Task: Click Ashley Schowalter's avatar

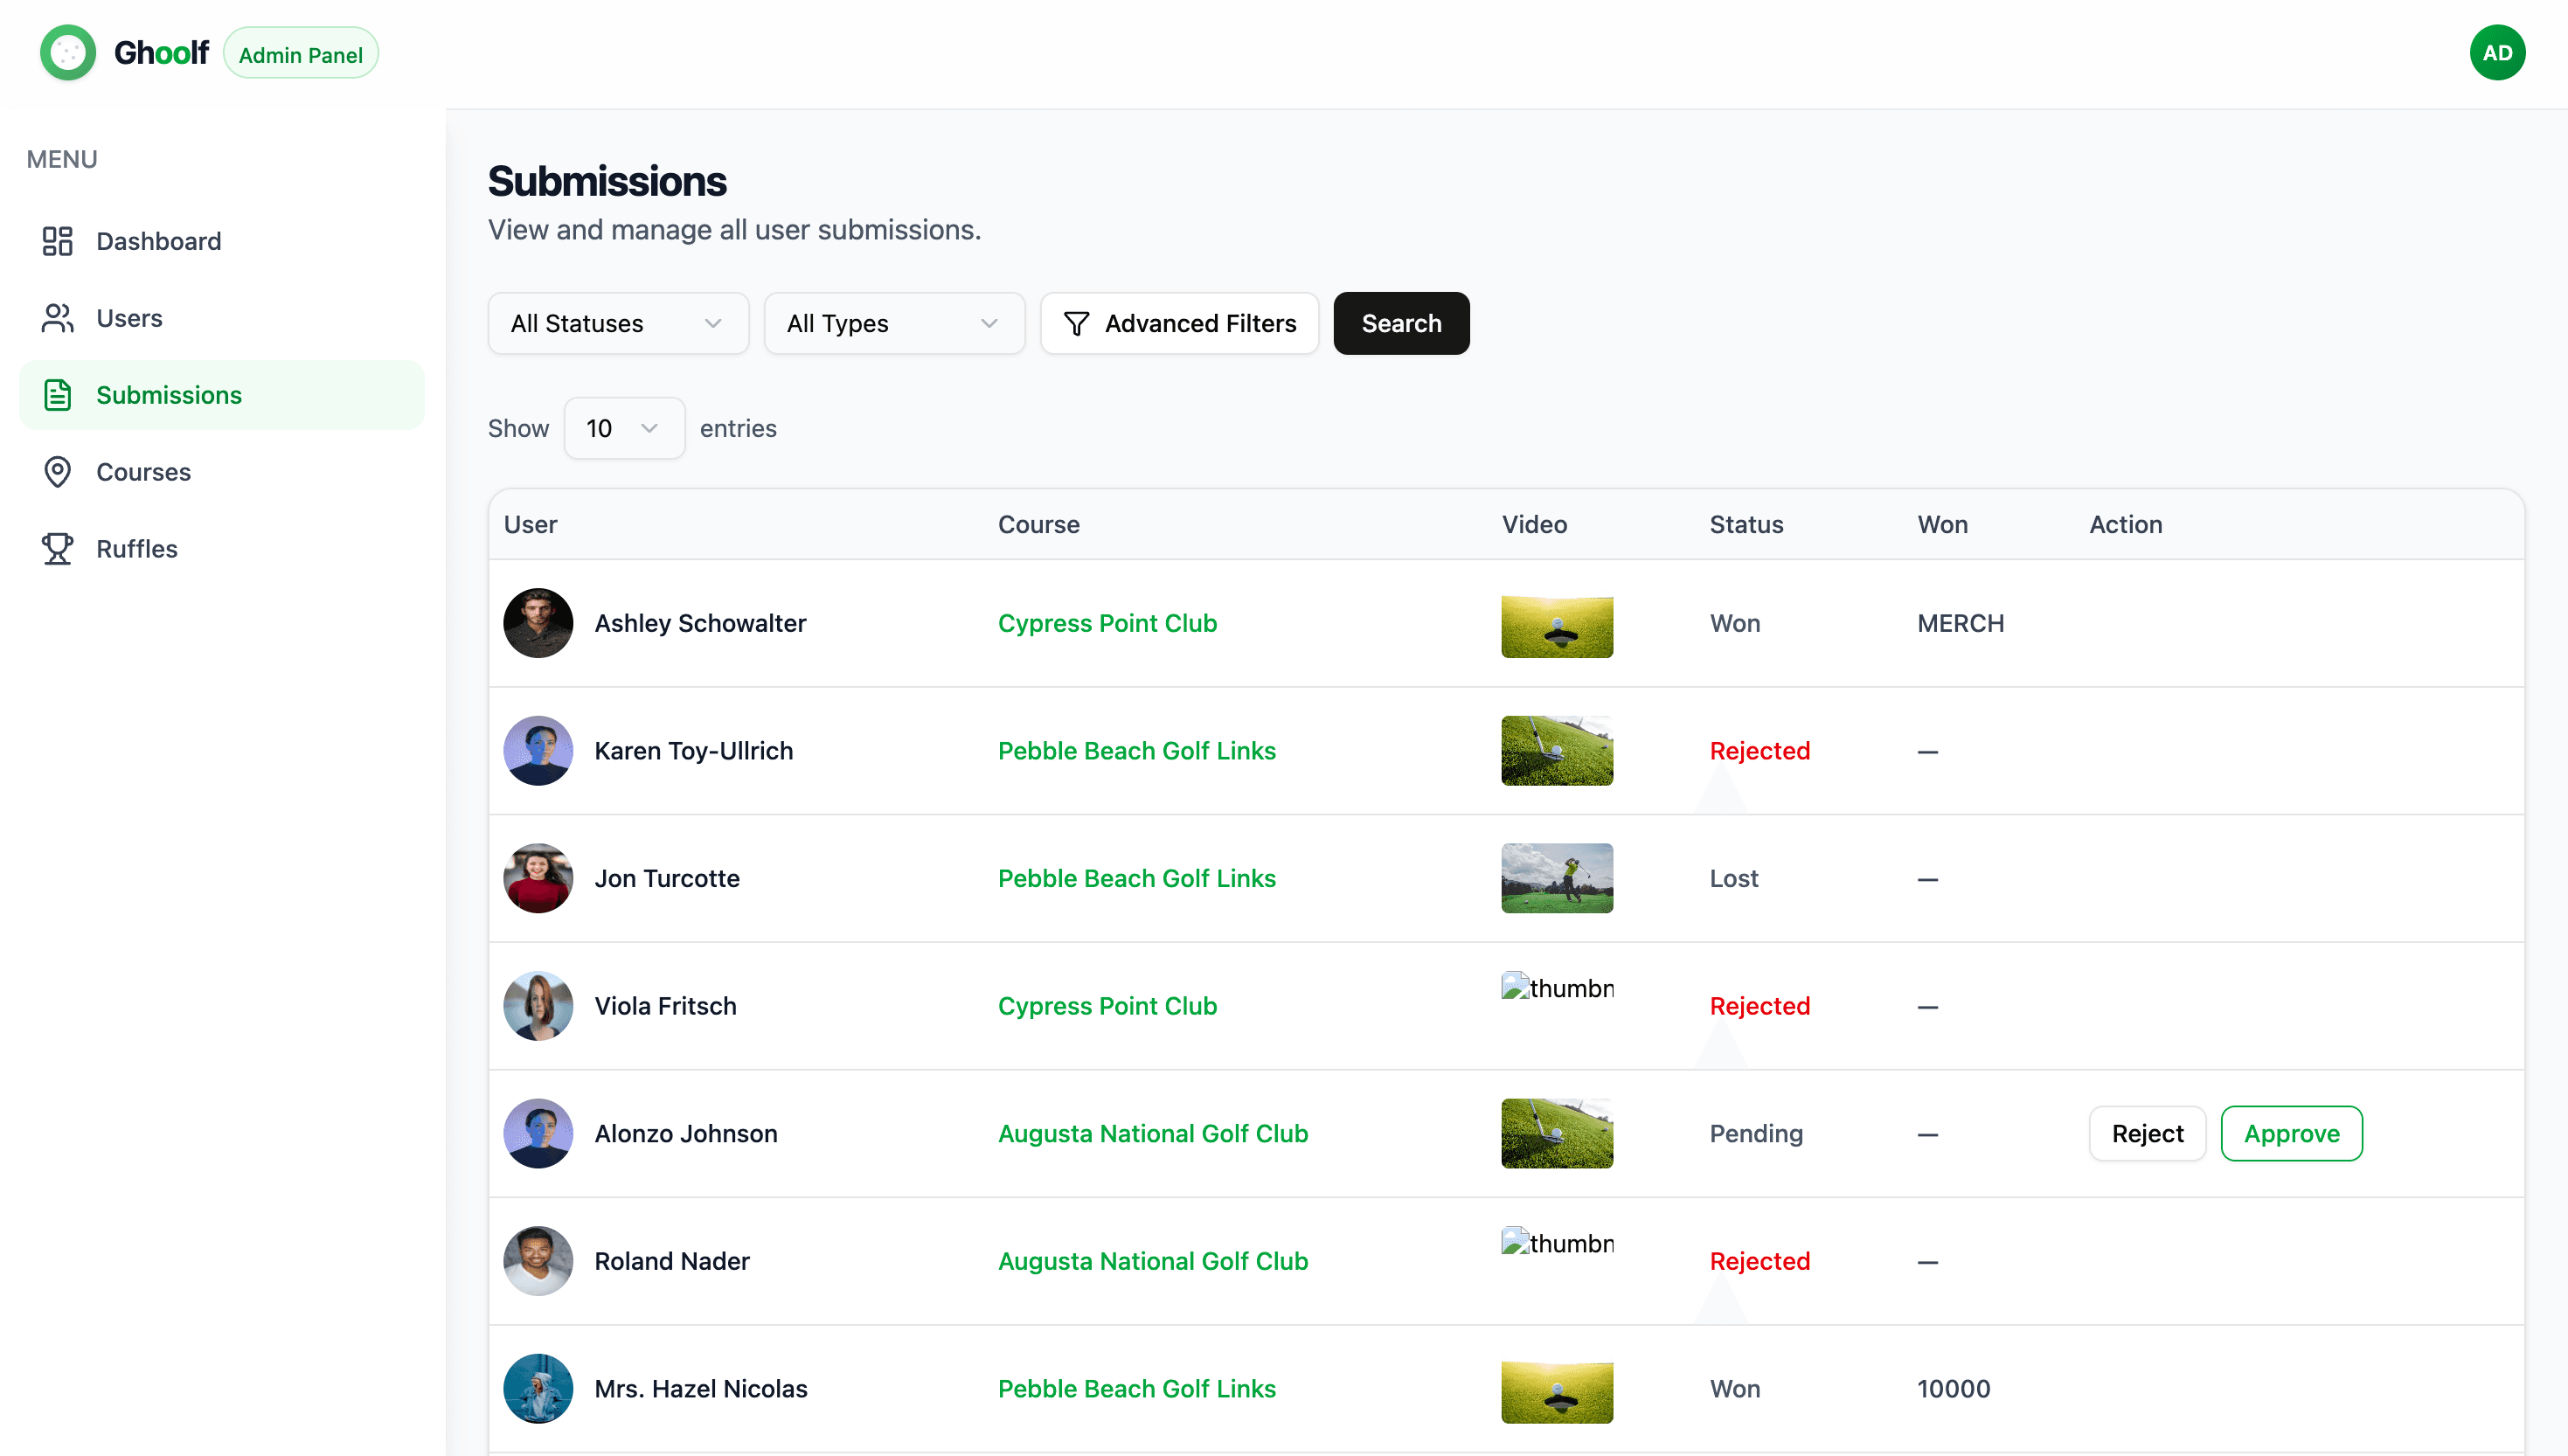Action: [x=538, y=623]
